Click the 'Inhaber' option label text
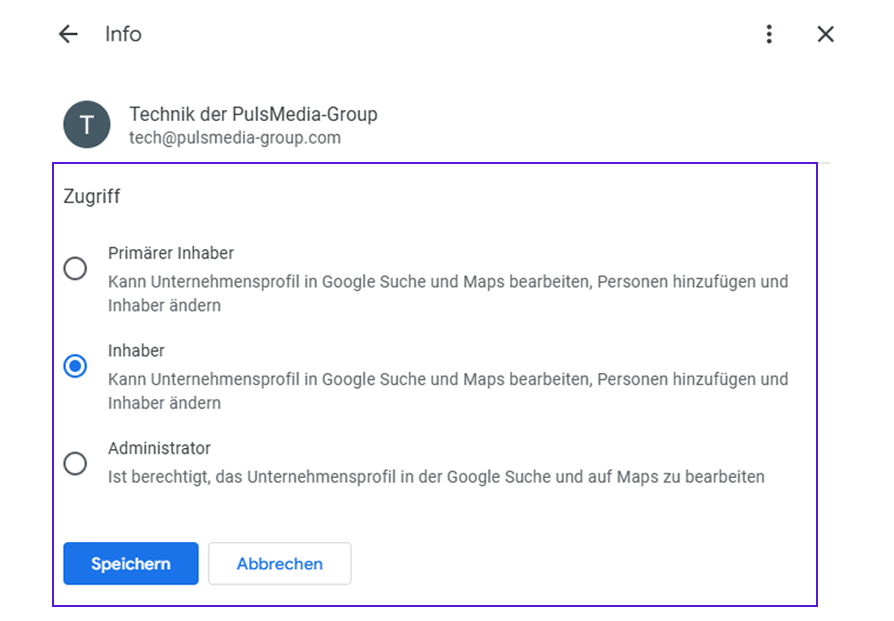Screen dimensions: 894x621 pos(136,351)
